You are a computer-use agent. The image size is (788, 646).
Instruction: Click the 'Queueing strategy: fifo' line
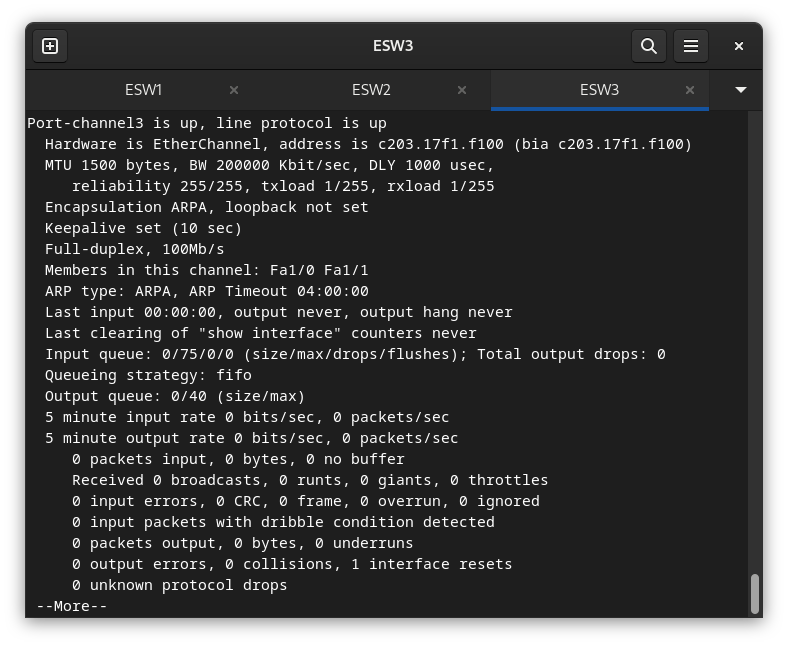coord(148,376)
